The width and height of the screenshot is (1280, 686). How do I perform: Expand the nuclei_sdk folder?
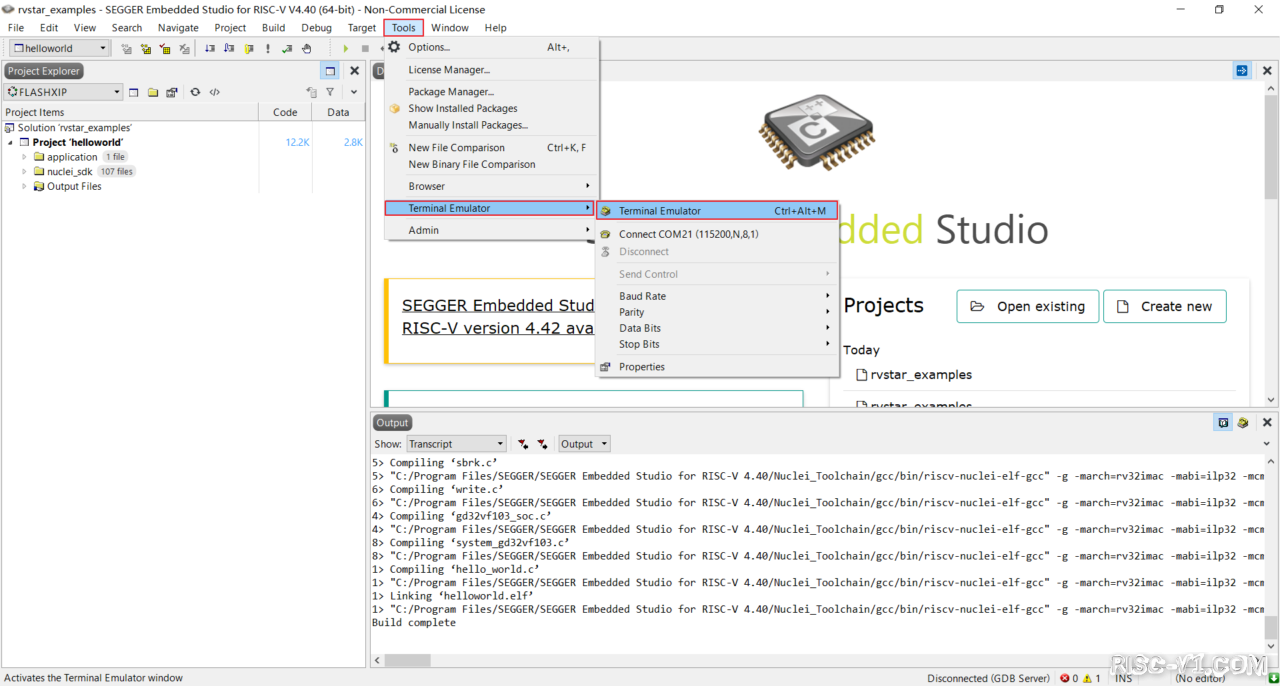click(25, 172)
